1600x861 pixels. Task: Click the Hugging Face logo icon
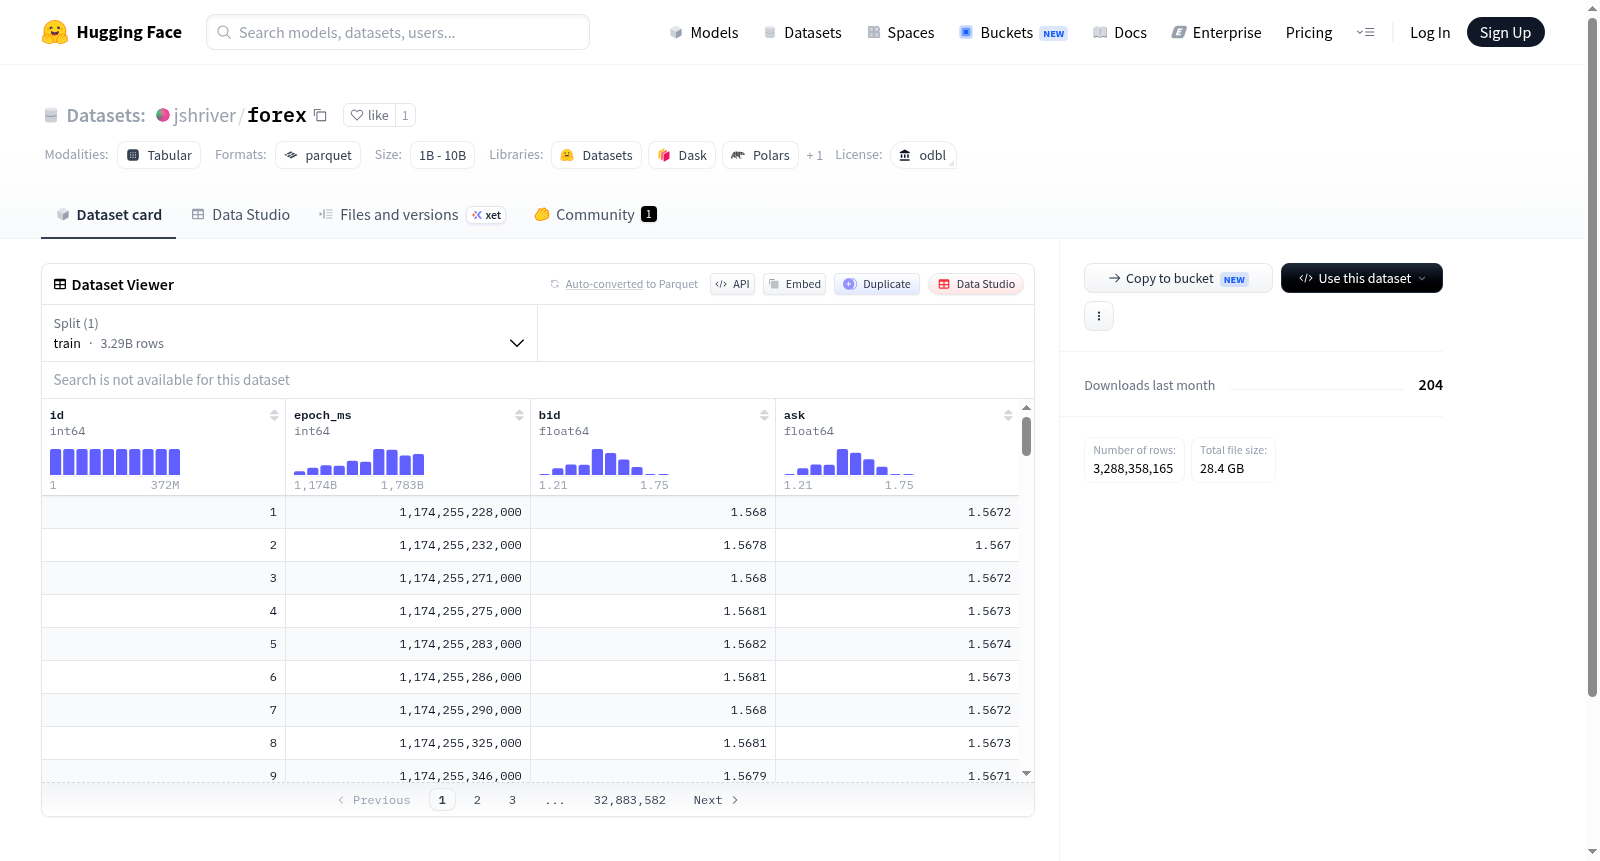click(55, 32)
